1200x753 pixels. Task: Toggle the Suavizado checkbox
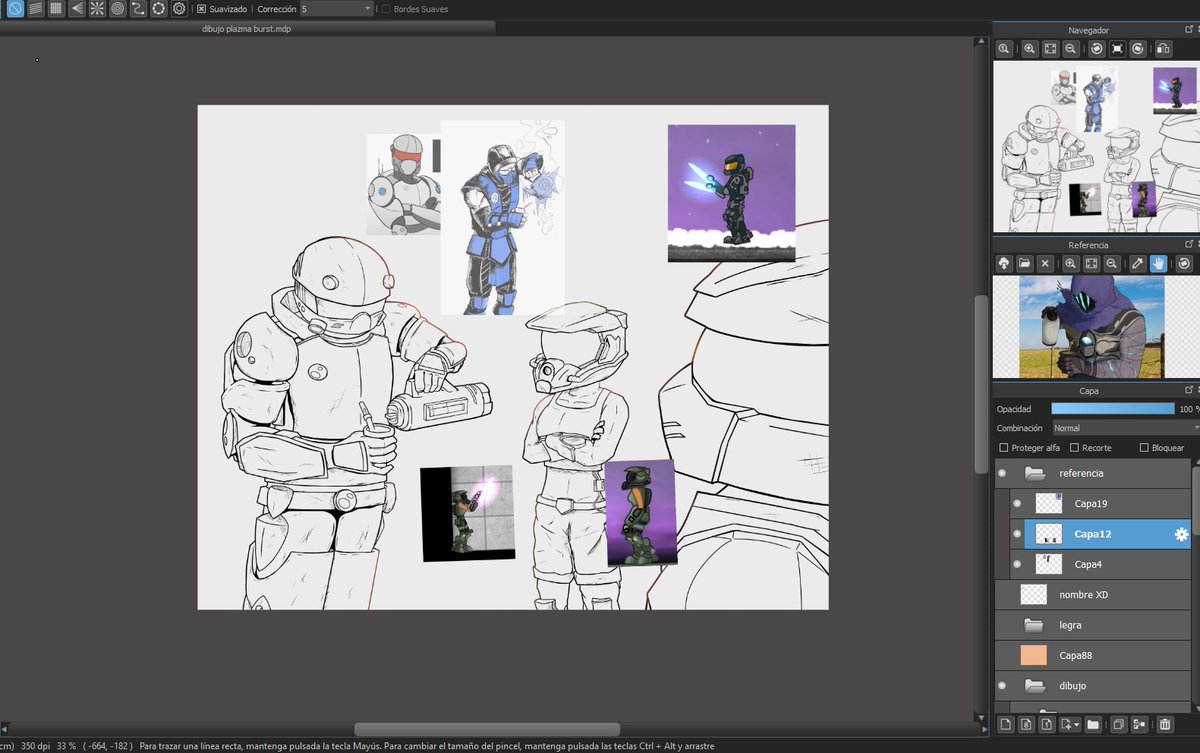pyautogui.click(x=202, y=9)
